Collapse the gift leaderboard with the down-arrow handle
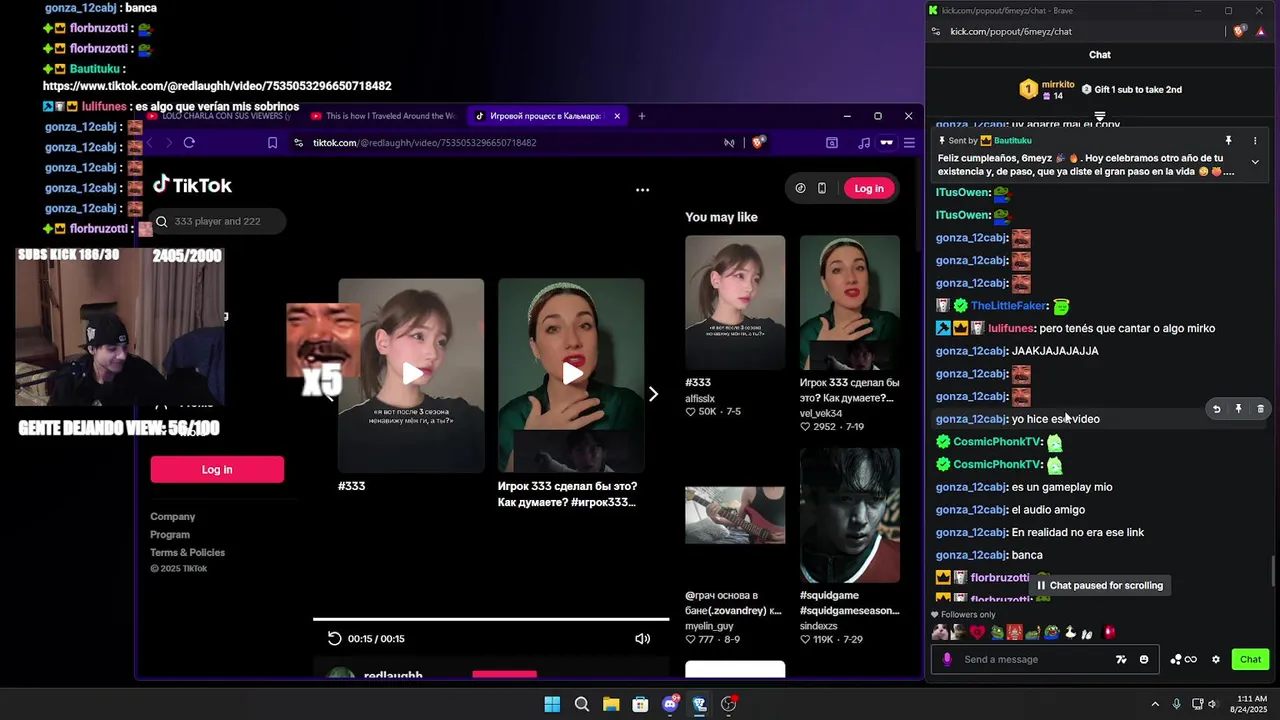This screenshot has height=720, width=1280. pos(1100,116)
